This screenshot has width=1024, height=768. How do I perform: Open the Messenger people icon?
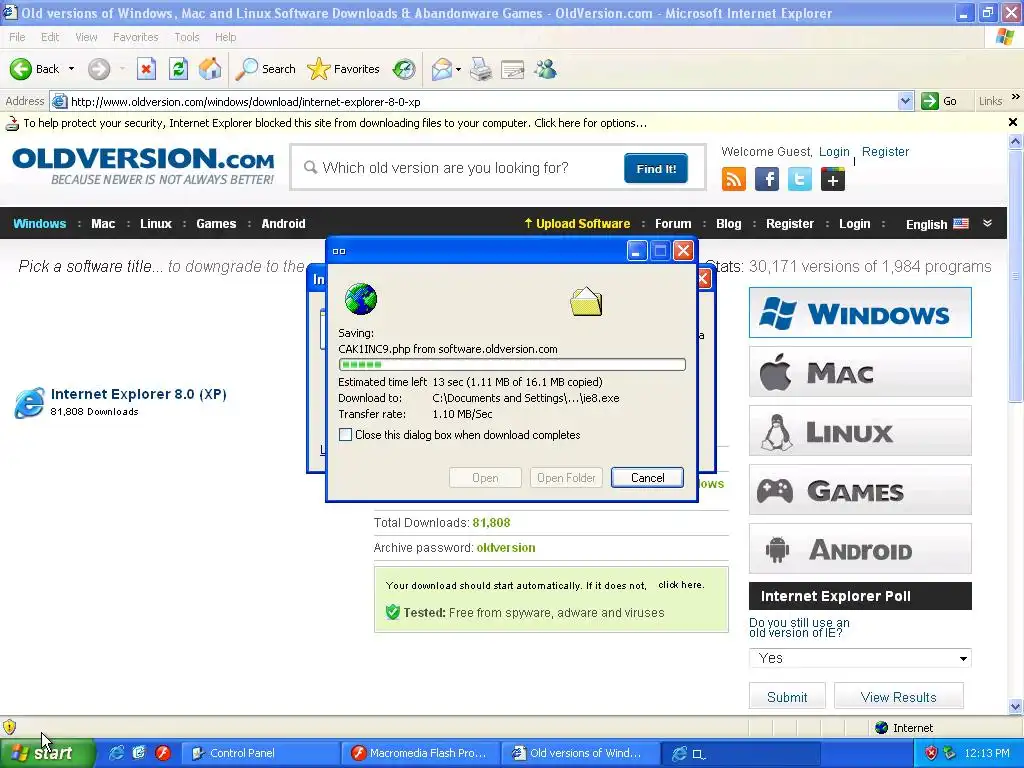545,69
